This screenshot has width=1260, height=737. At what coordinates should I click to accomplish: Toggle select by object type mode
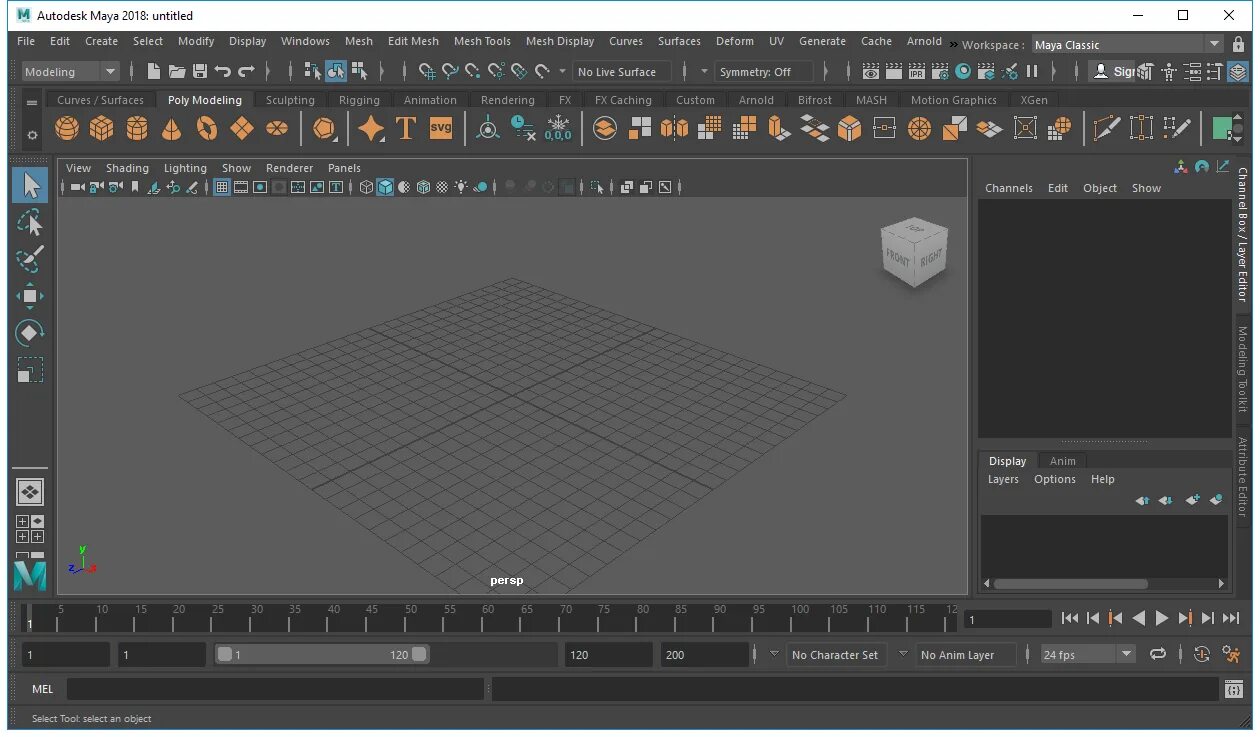coord(336,71)
